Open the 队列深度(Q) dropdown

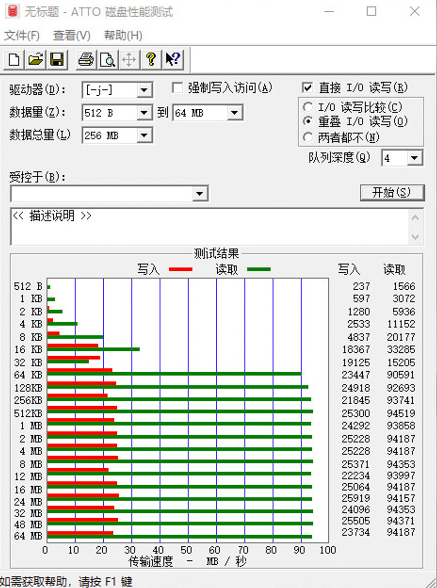coord(414,158)
